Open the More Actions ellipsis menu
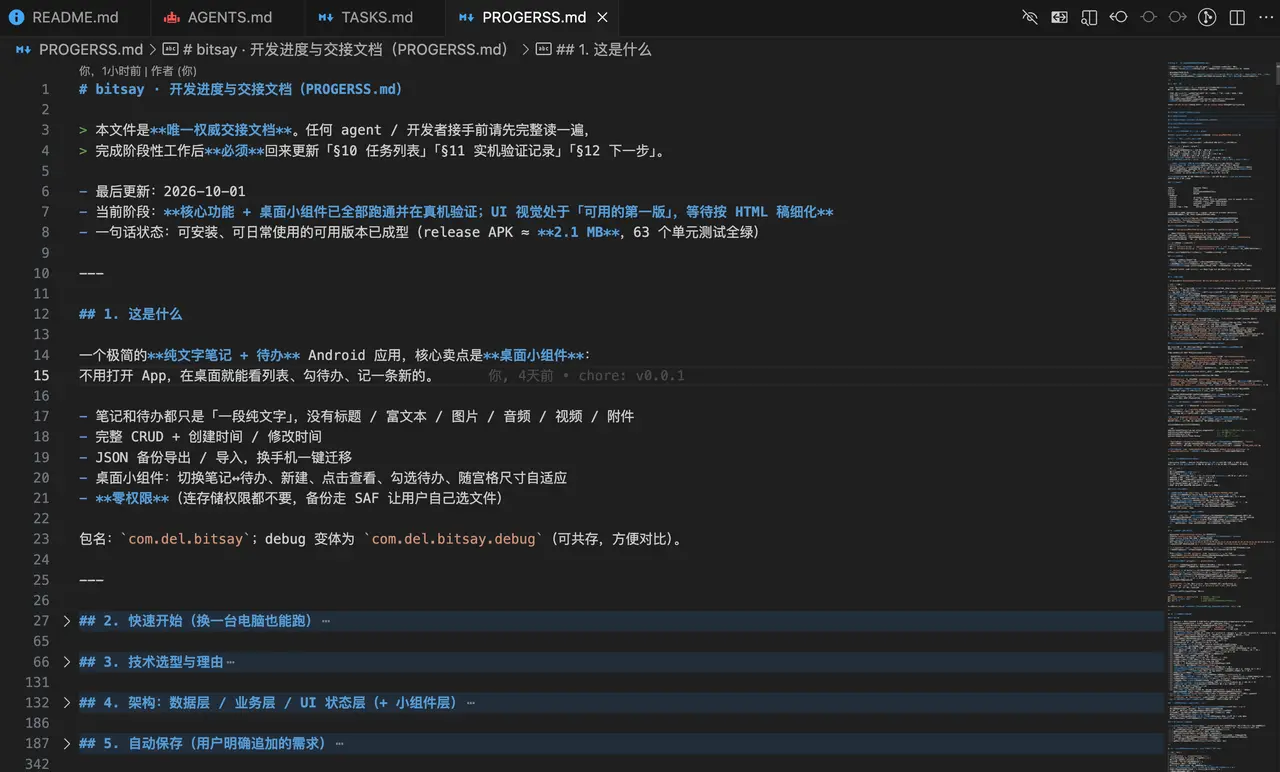The height and width of the screenshot is (772, 1280). 1264,17
